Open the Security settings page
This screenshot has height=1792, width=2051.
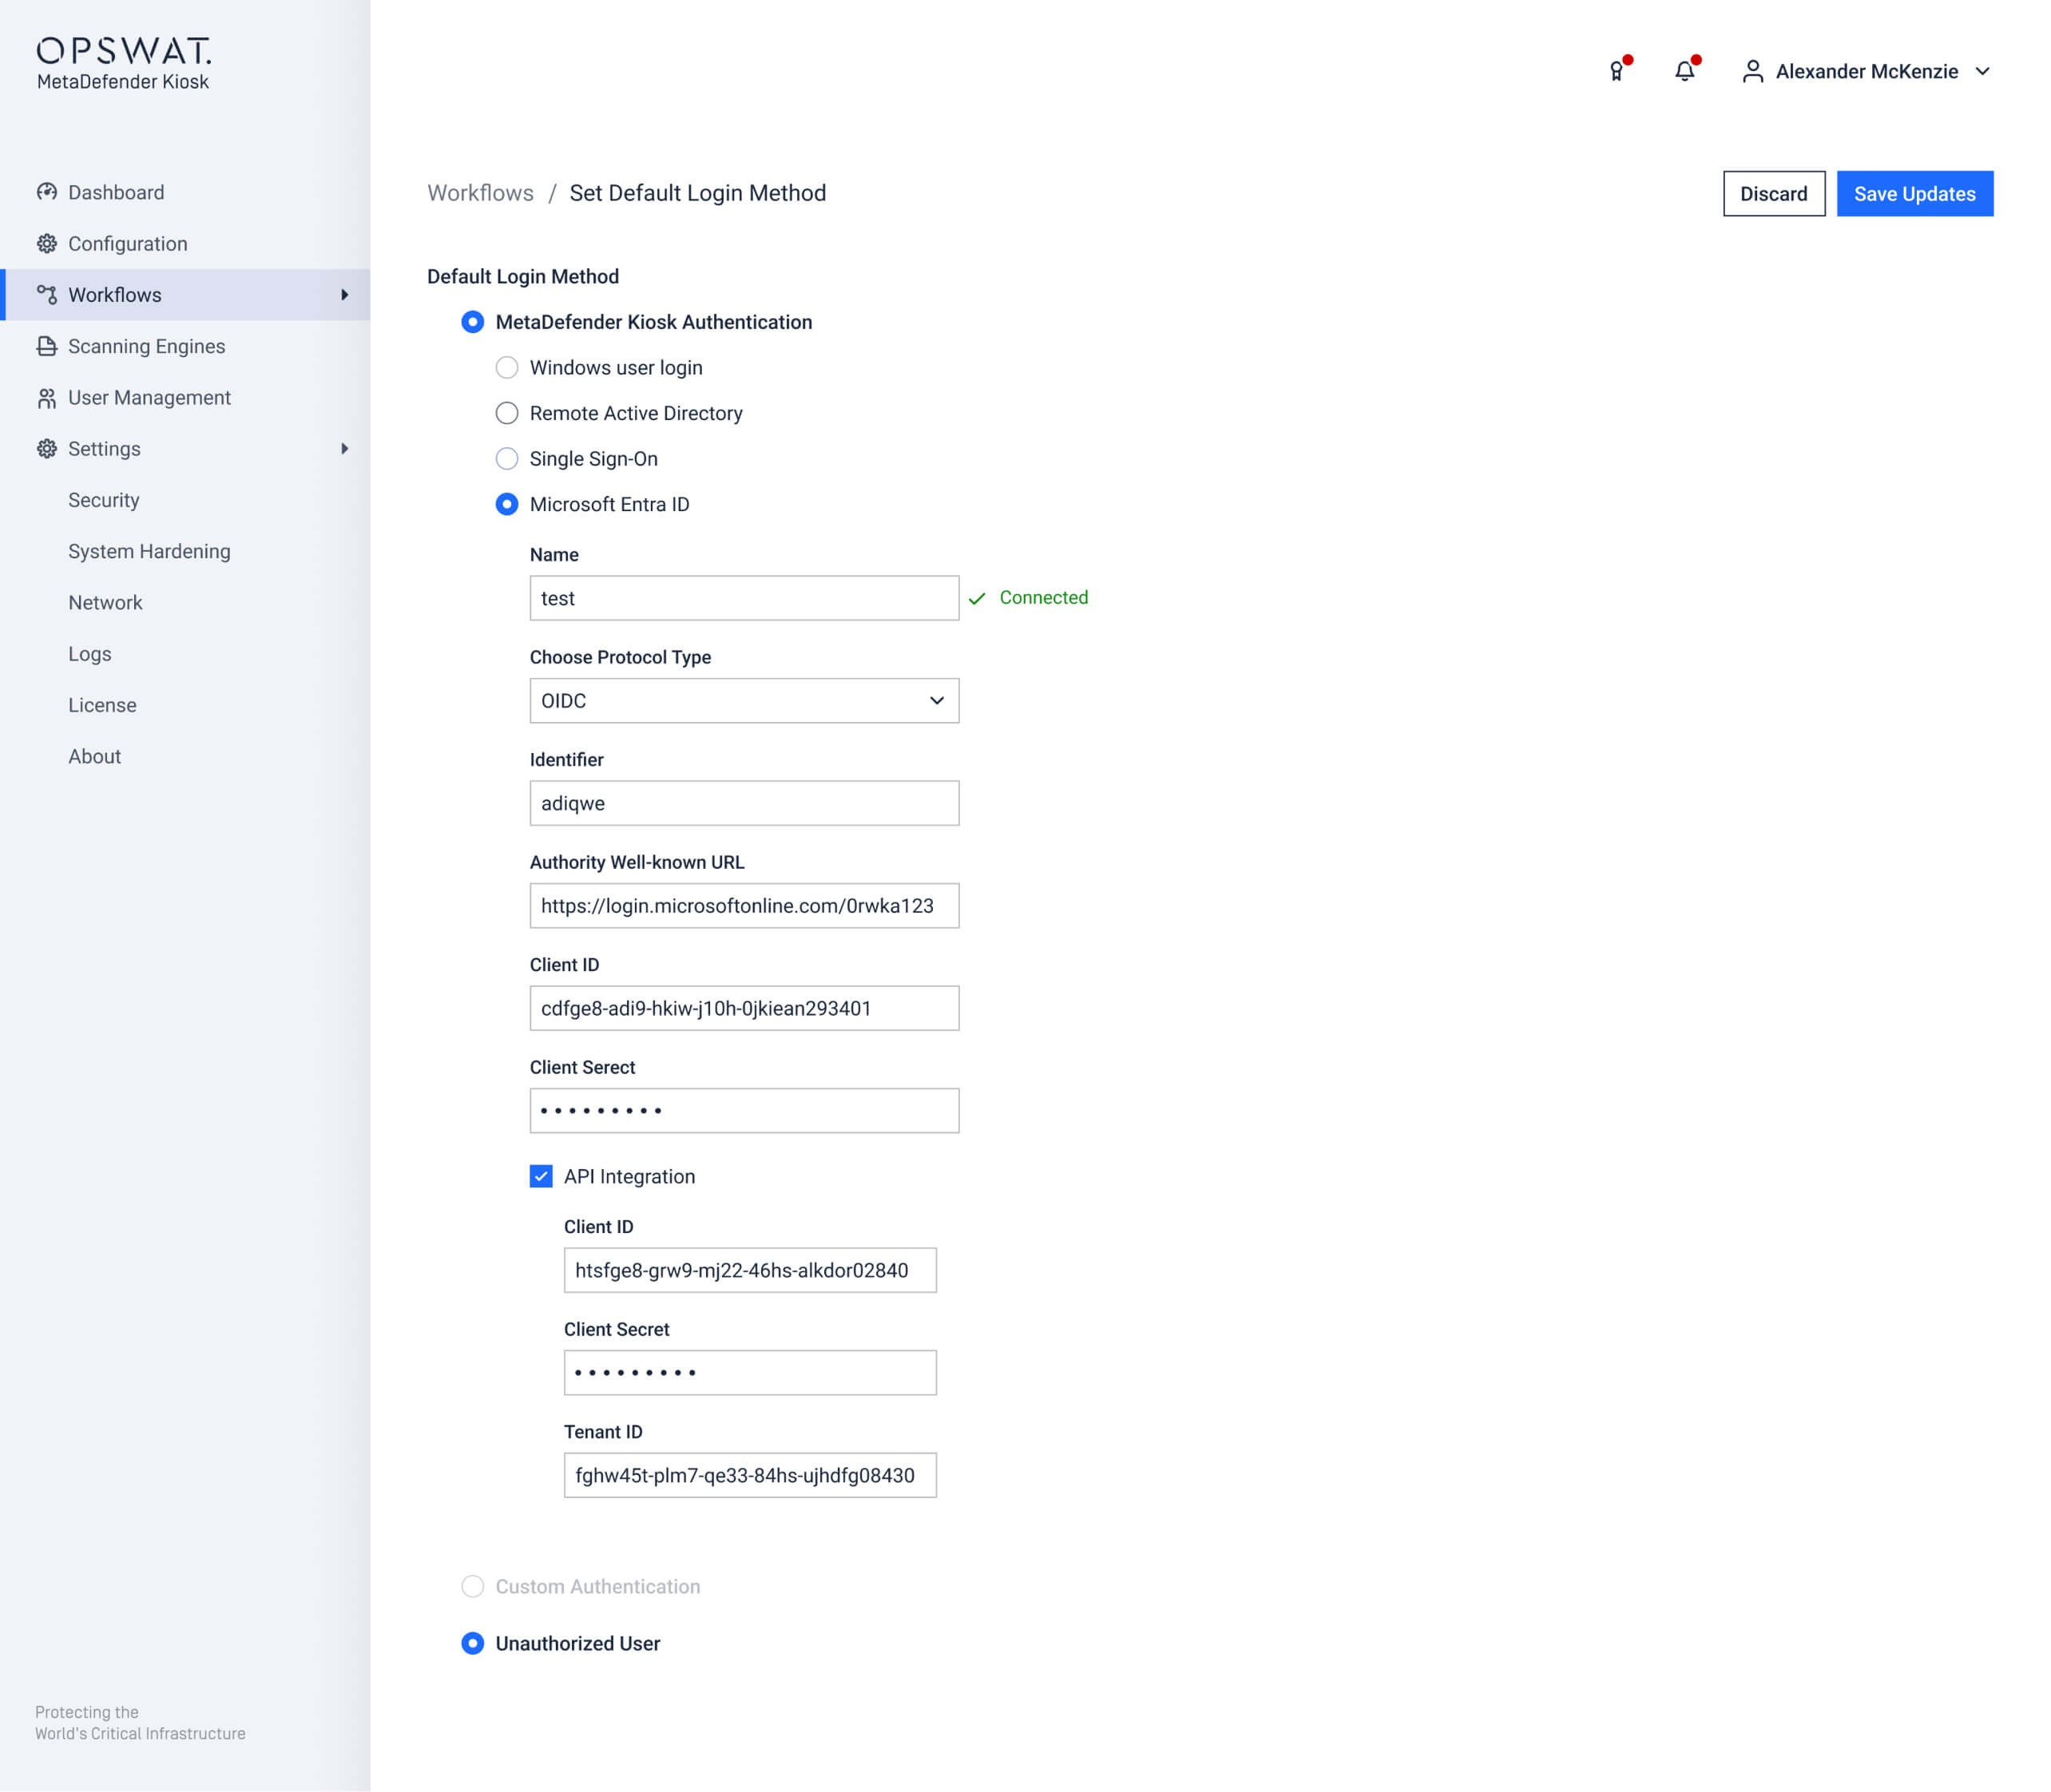pyautogui.click(x=103, y=499)
